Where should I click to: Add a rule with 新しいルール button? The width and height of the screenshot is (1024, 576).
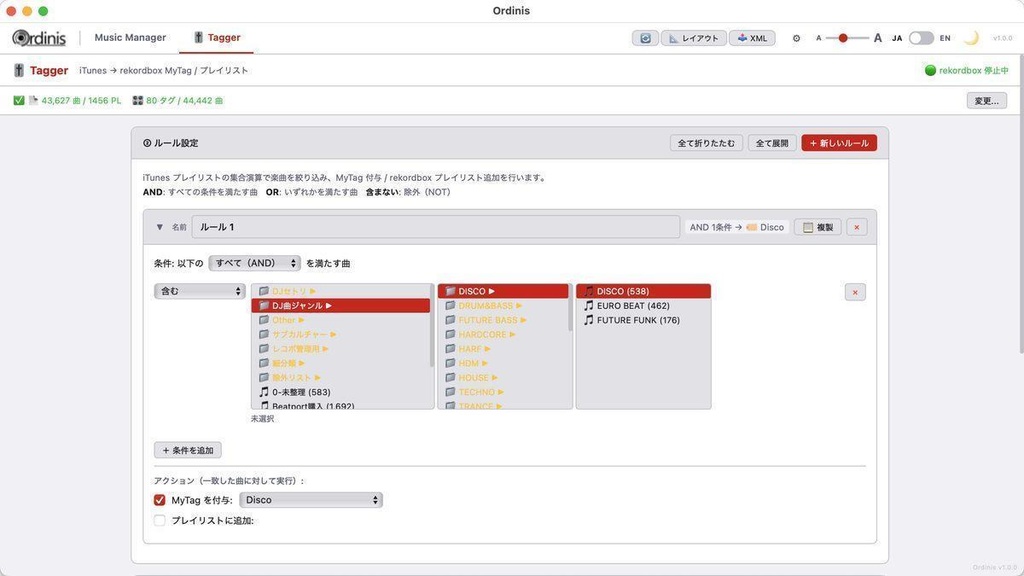pyautogui.click(x=839, y=143)
